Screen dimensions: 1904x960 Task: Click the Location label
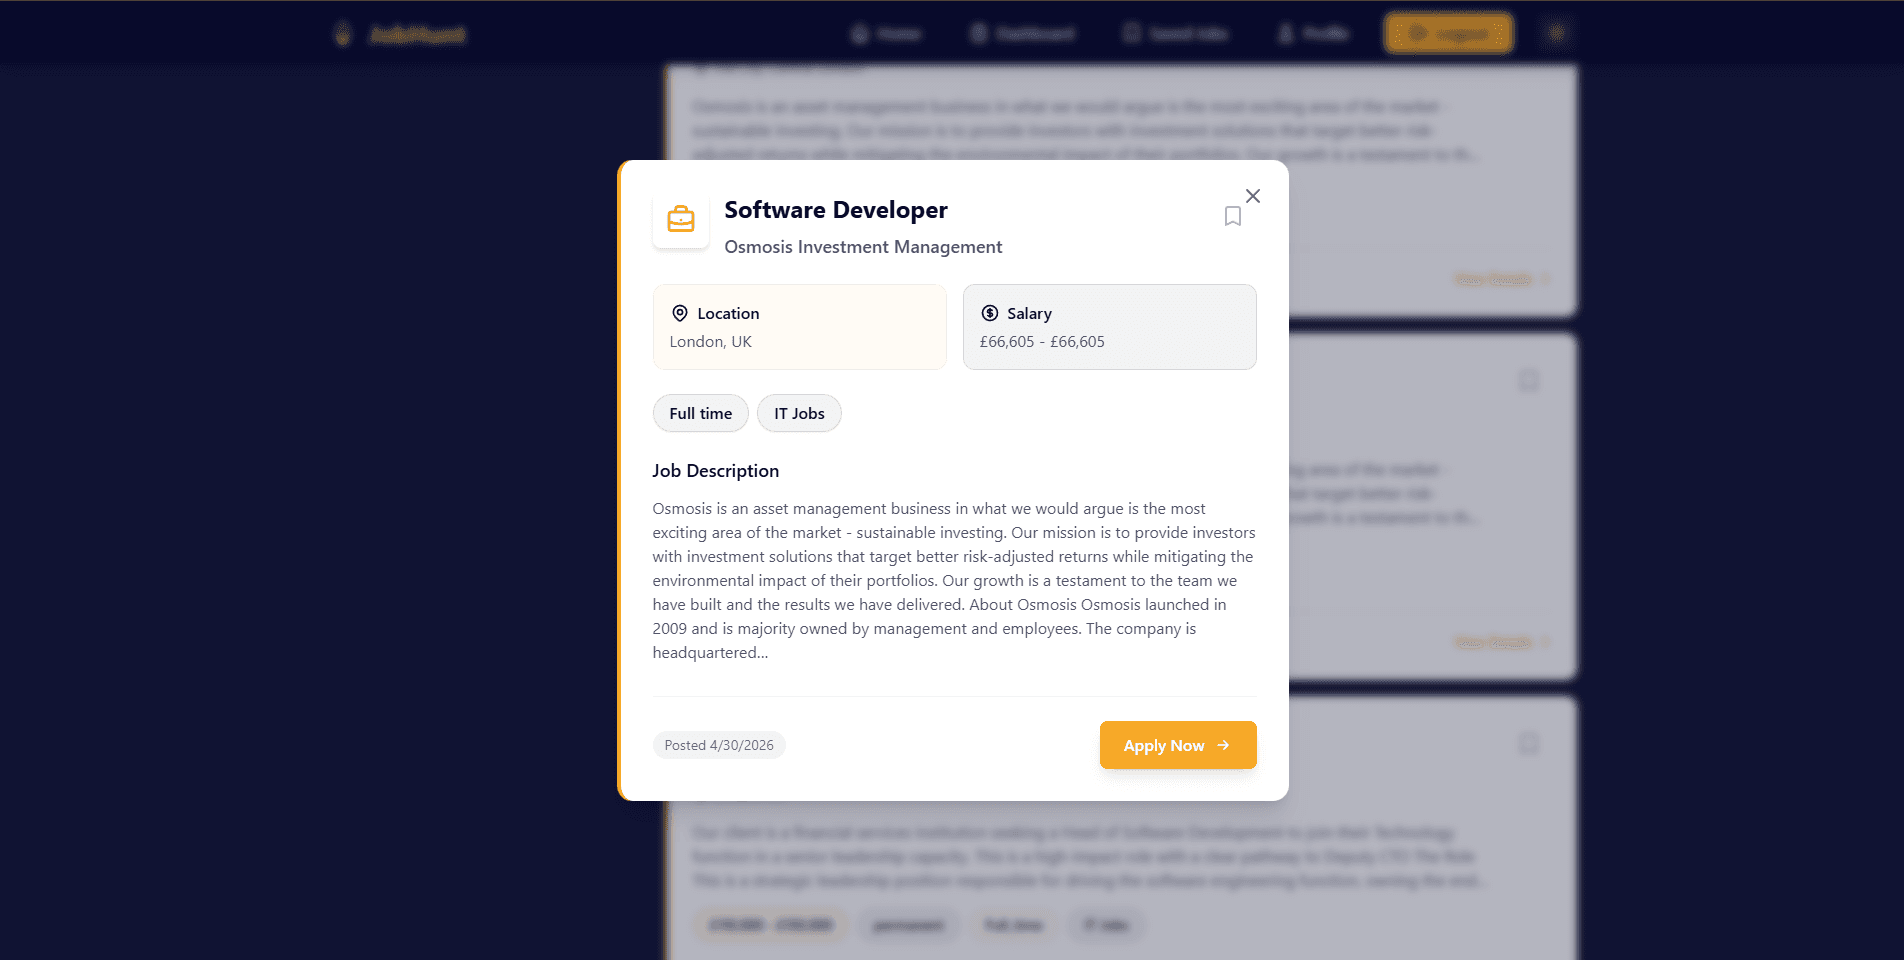[728, 313]
